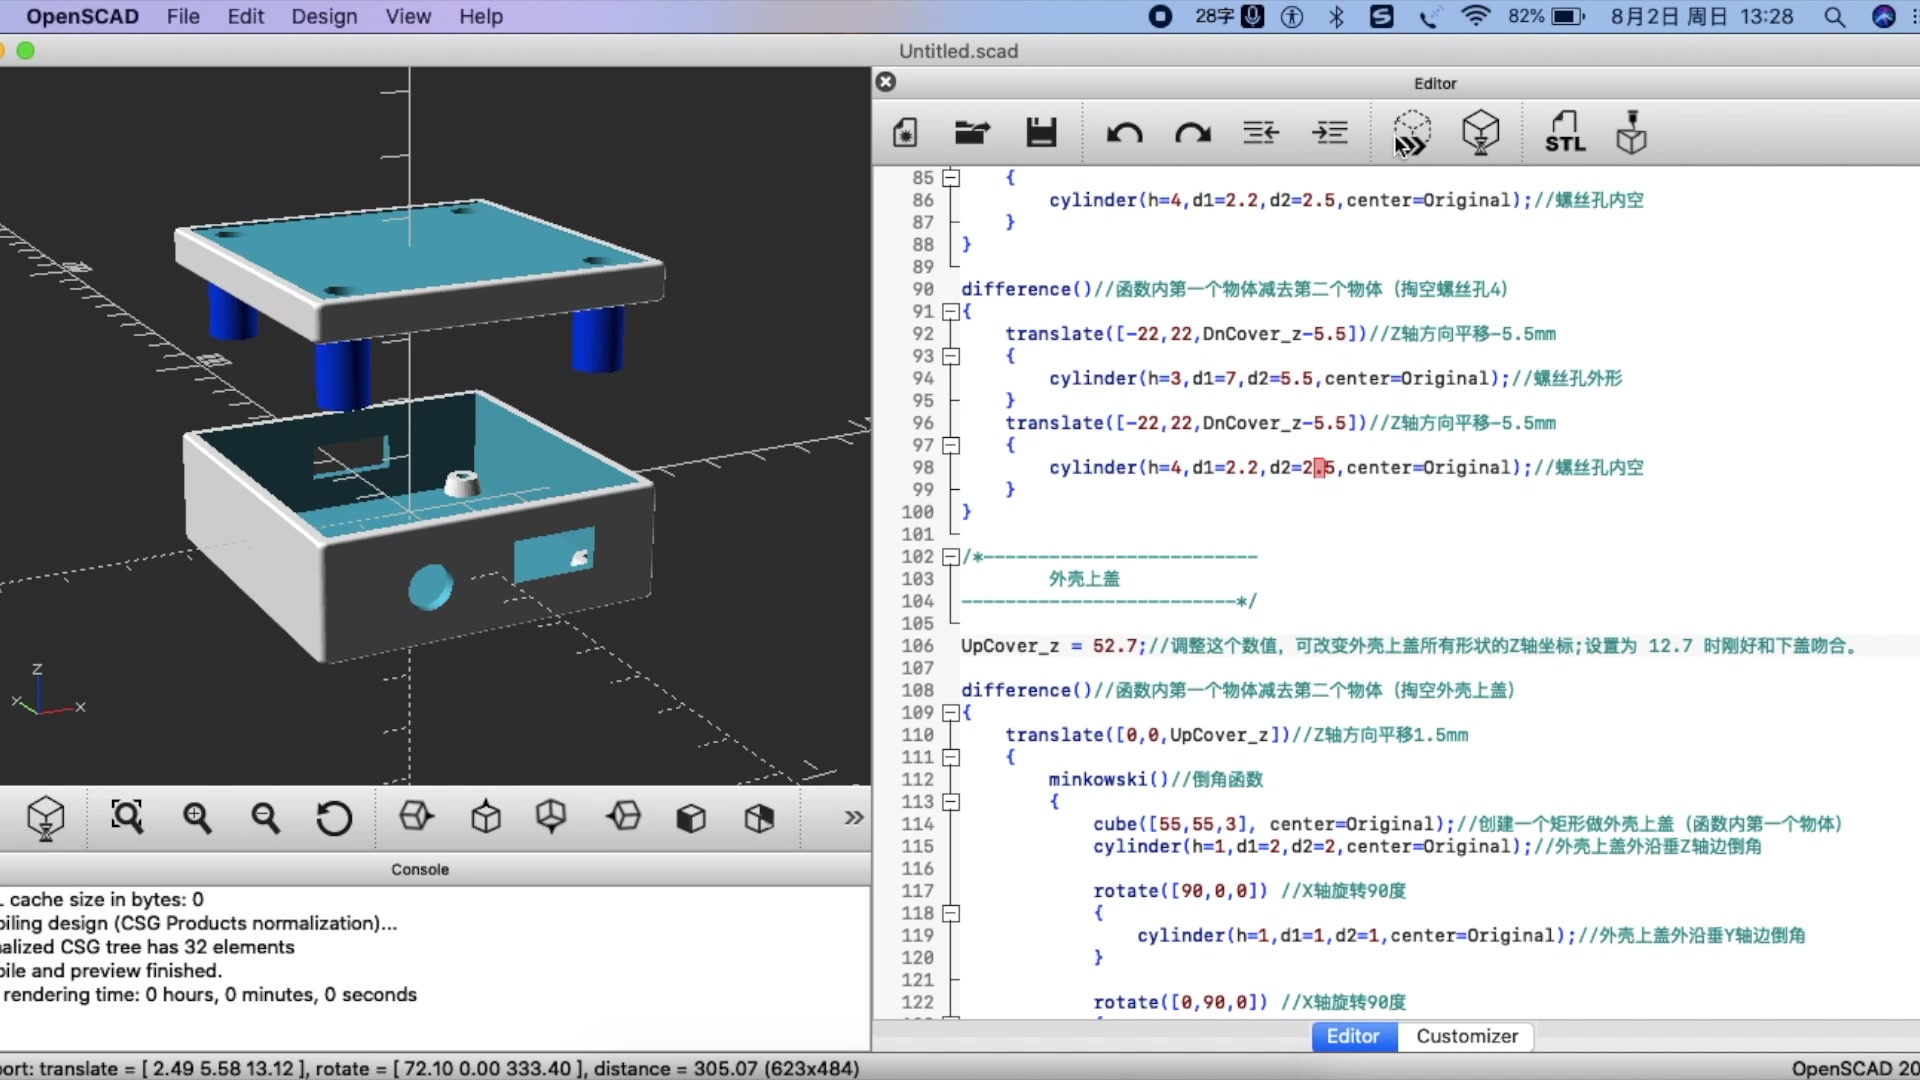Unindent the selected code
The height and width of the screenshot is (1080, 1920).
pyautogui.click(x=1259, y=132)
